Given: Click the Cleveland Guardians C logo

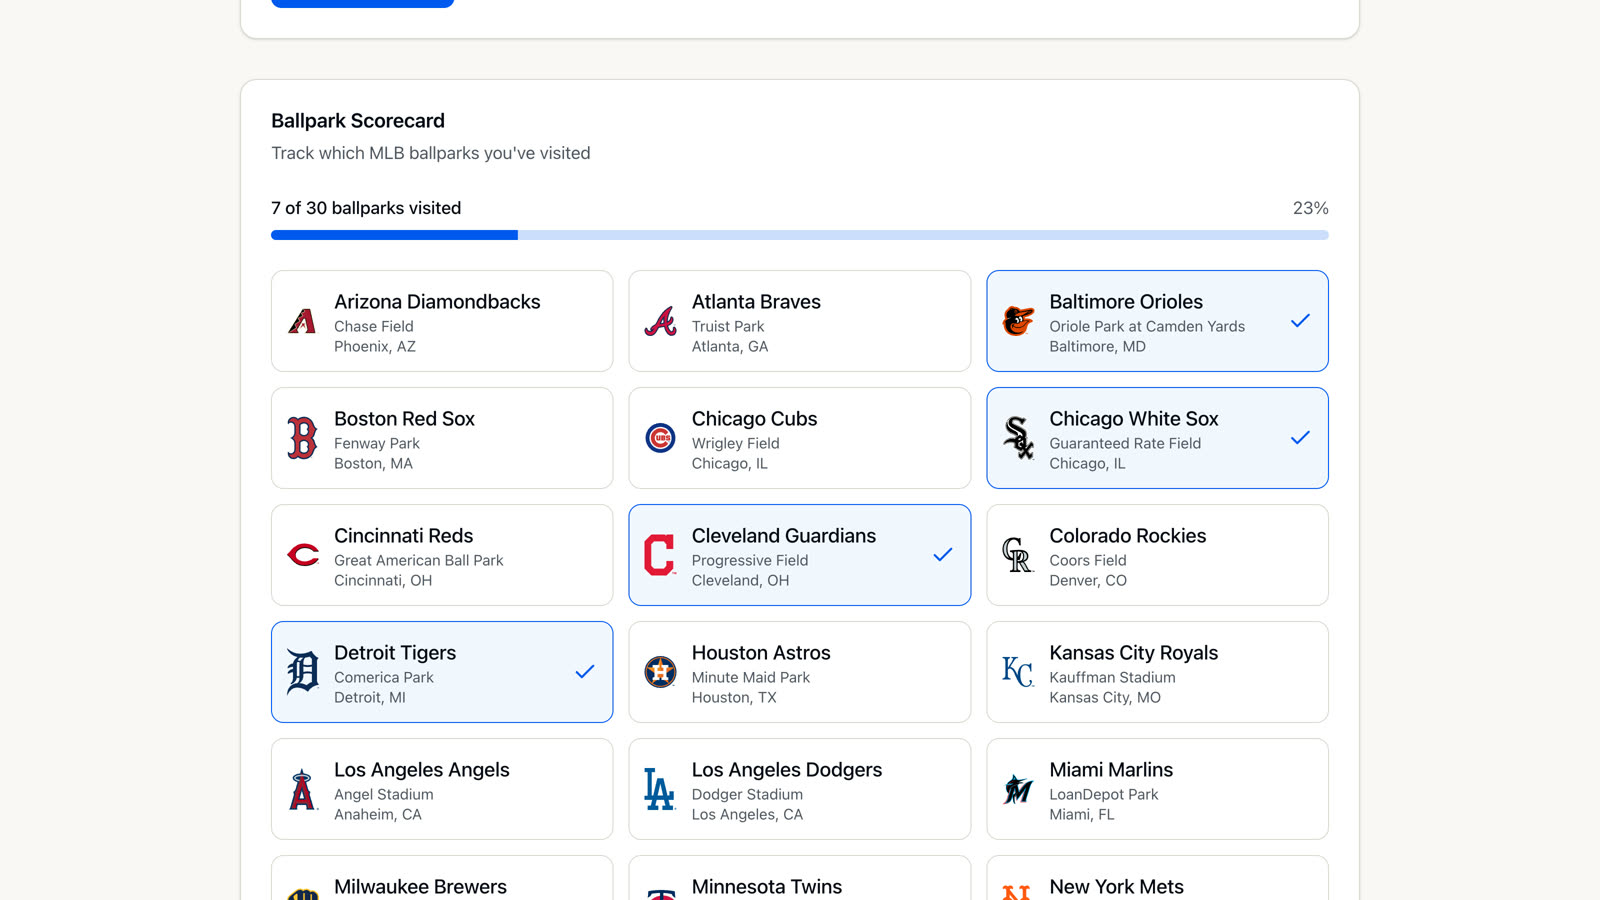Looking at the screenshot, I should (x=659, y=555).
